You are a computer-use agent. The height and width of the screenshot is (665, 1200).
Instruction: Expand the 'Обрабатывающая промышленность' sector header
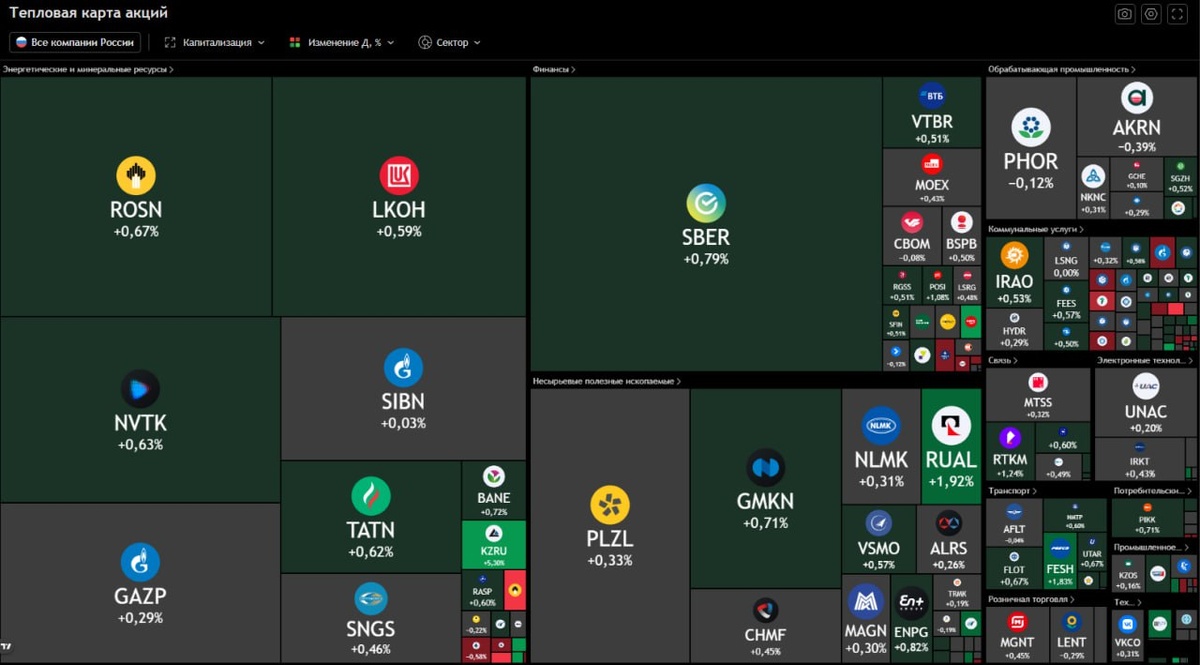1062,70
